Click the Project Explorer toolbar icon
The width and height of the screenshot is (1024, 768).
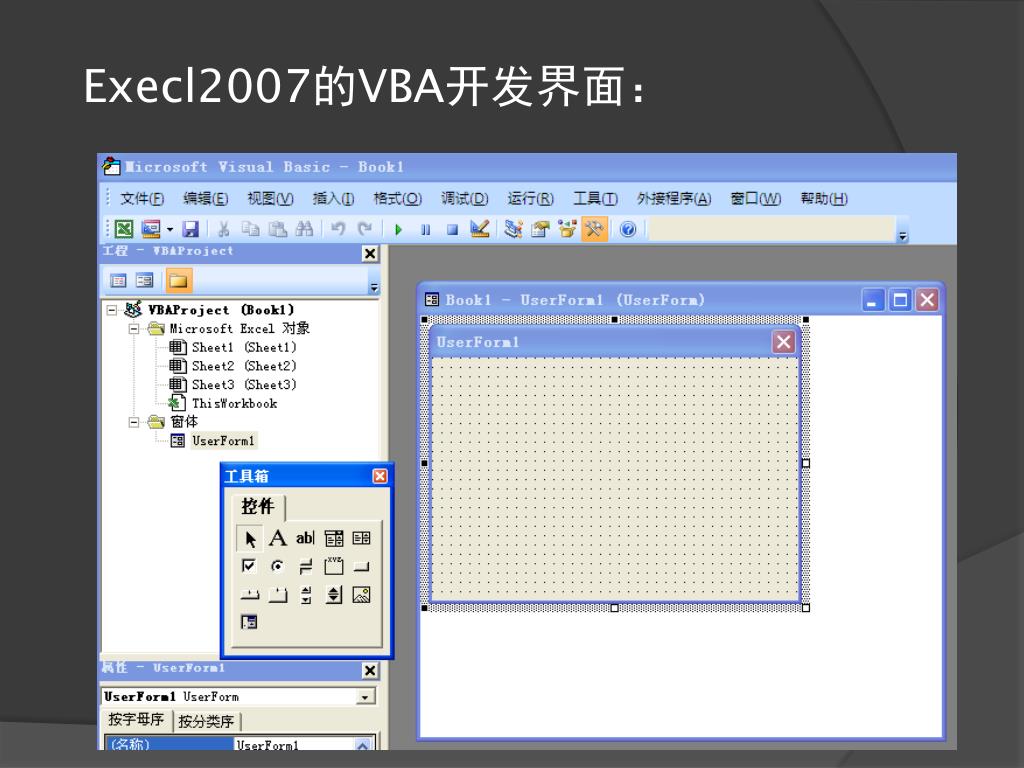513,229
